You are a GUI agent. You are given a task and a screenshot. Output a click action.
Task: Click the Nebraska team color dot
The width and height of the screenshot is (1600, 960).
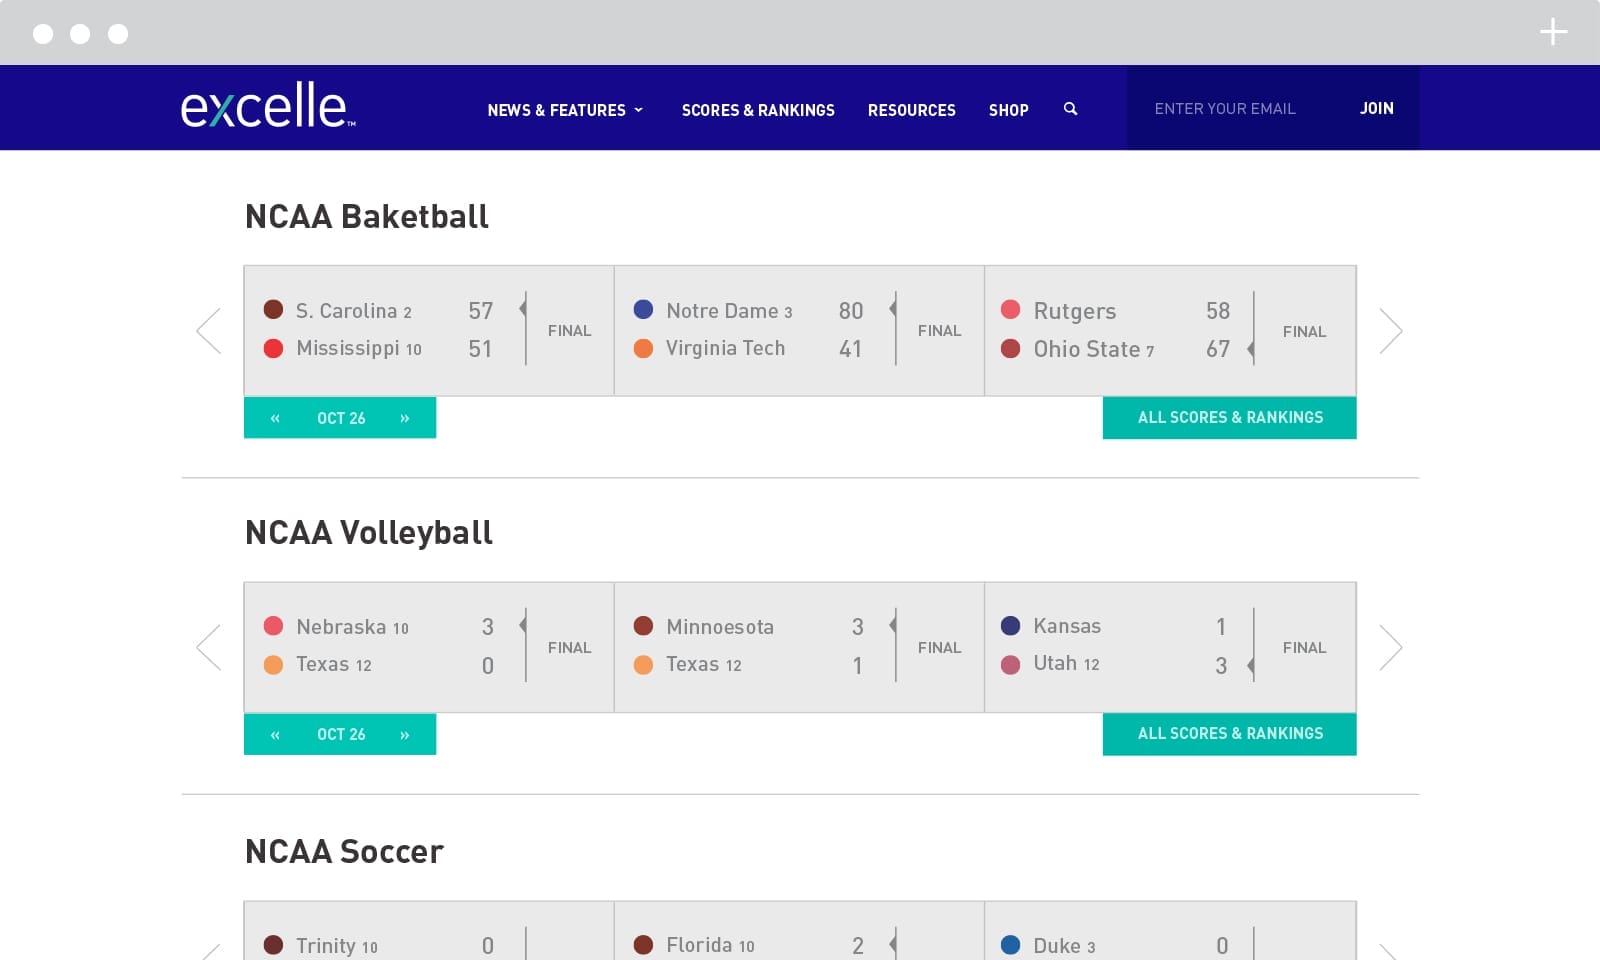(273, 626)
